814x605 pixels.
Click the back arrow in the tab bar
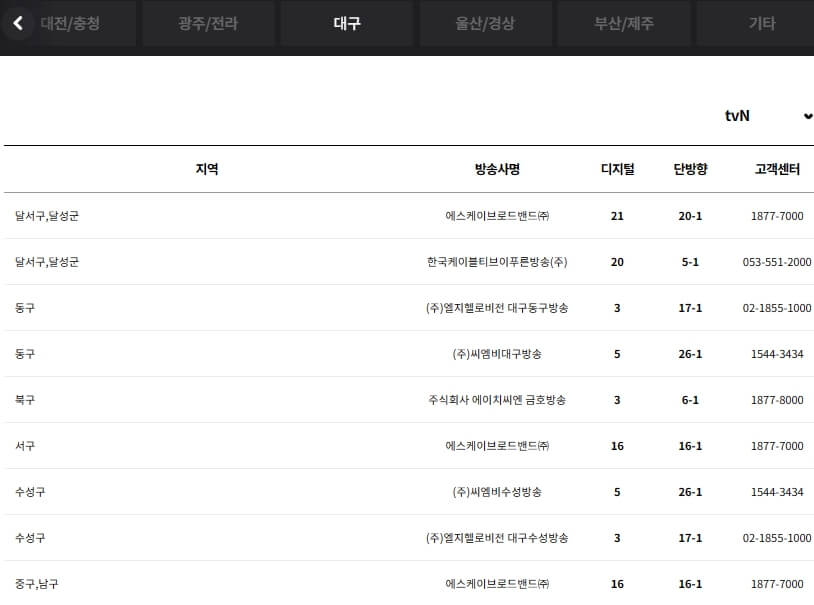coord(18,23)
